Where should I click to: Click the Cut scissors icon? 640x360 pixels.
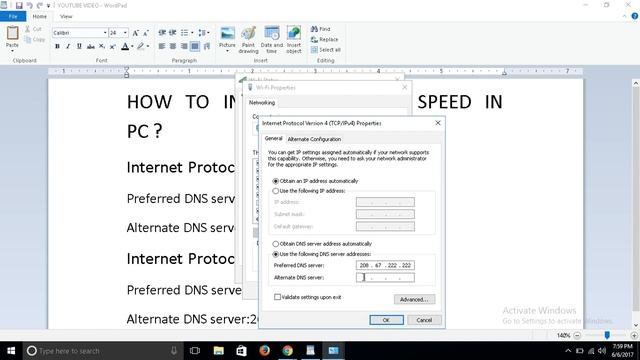pyautogui.click(x=28, y=29)
